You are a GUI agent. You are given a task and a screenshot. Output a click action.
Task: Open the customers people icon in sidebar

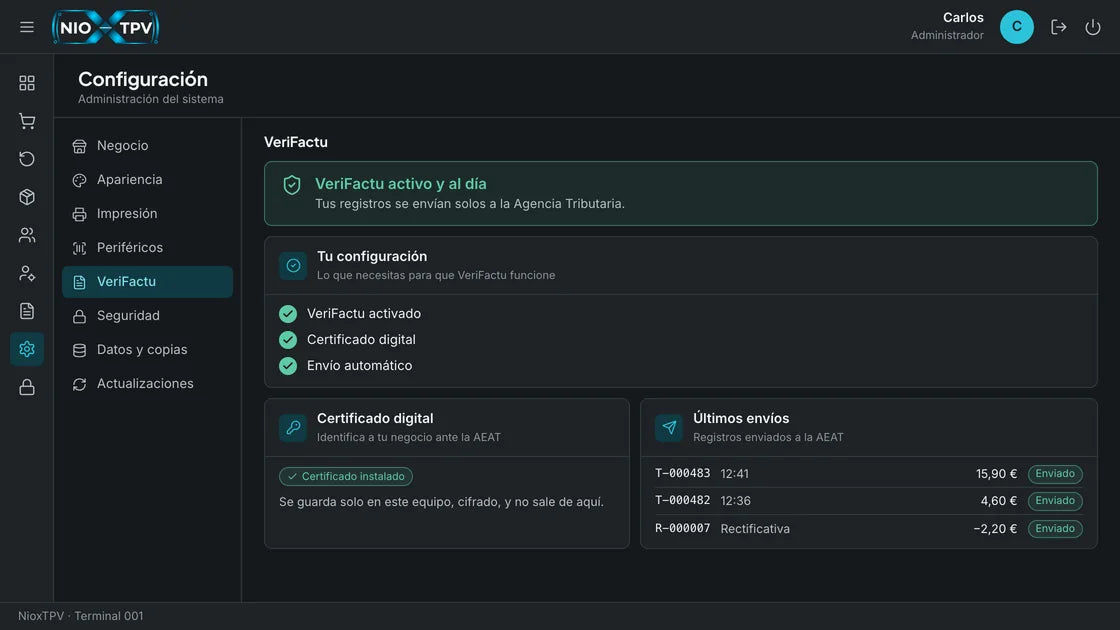pos(27,235)
